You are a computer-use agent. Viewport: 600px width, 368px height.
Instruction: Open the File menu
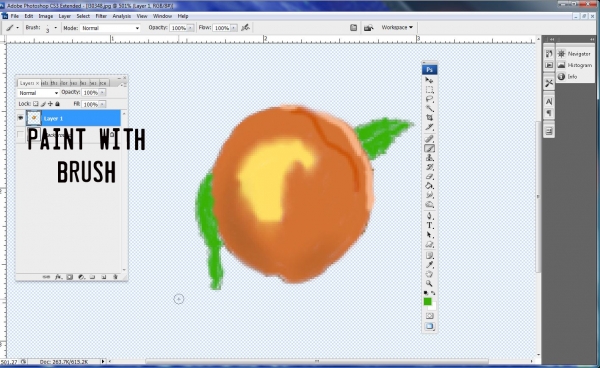click(x=15, y=16)
